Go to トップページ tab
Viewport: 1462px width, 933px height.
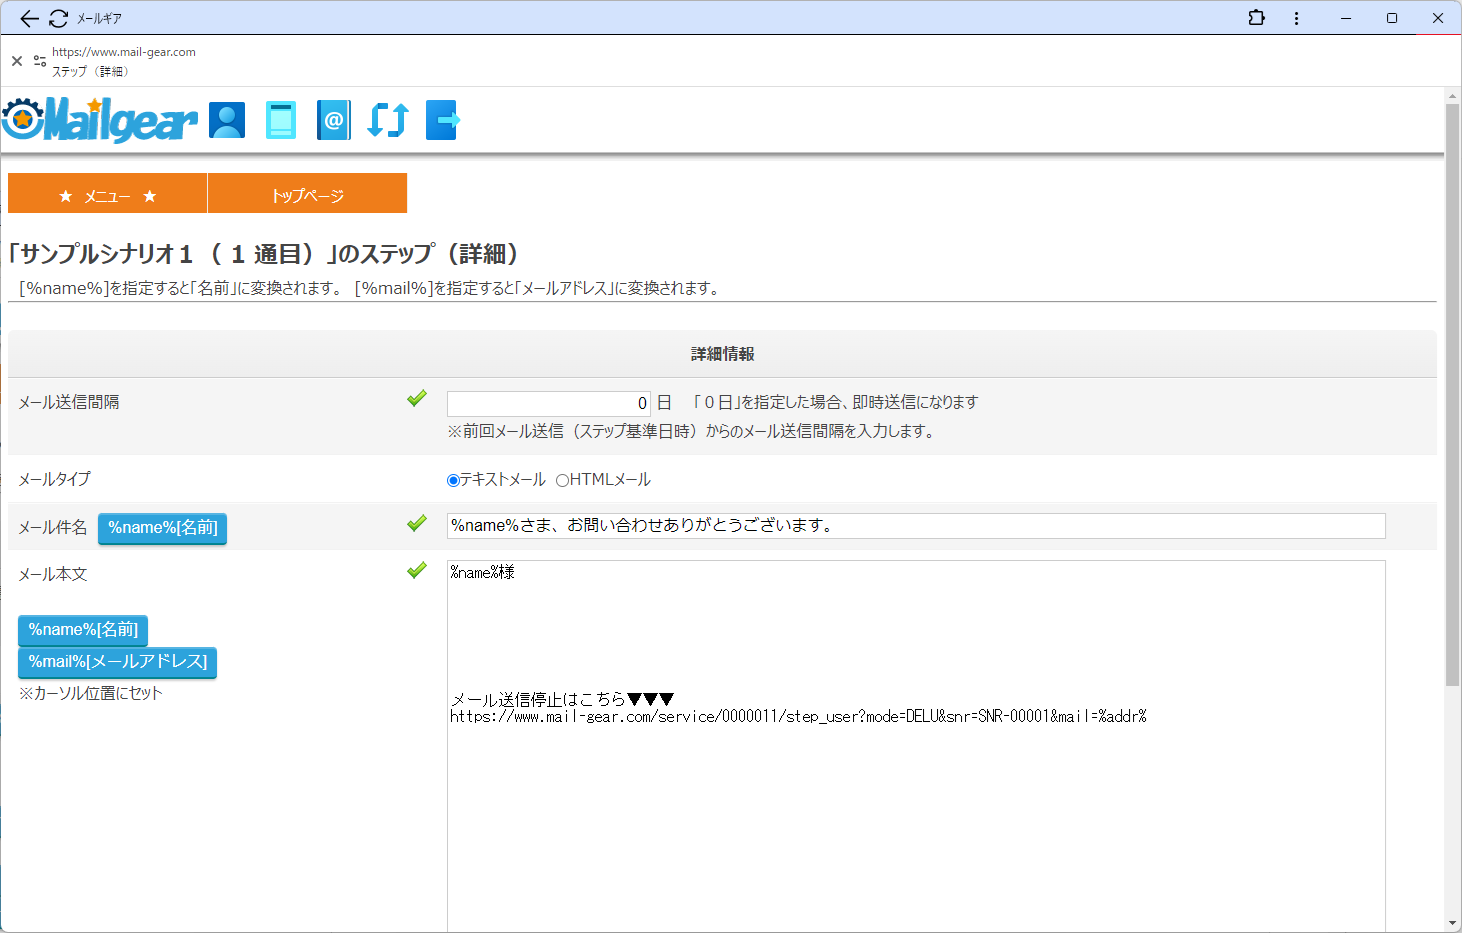tap(307, 193)
